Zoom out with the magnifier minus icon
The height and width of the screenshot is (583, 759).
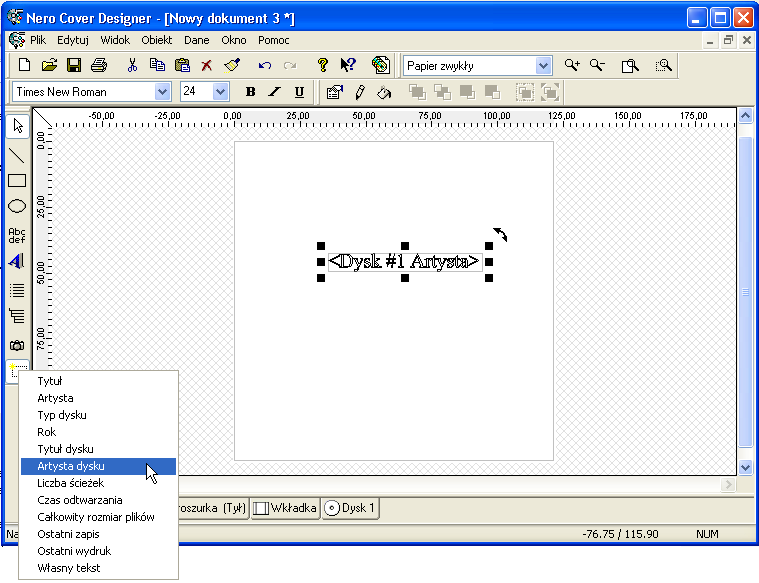click(597, 65)
